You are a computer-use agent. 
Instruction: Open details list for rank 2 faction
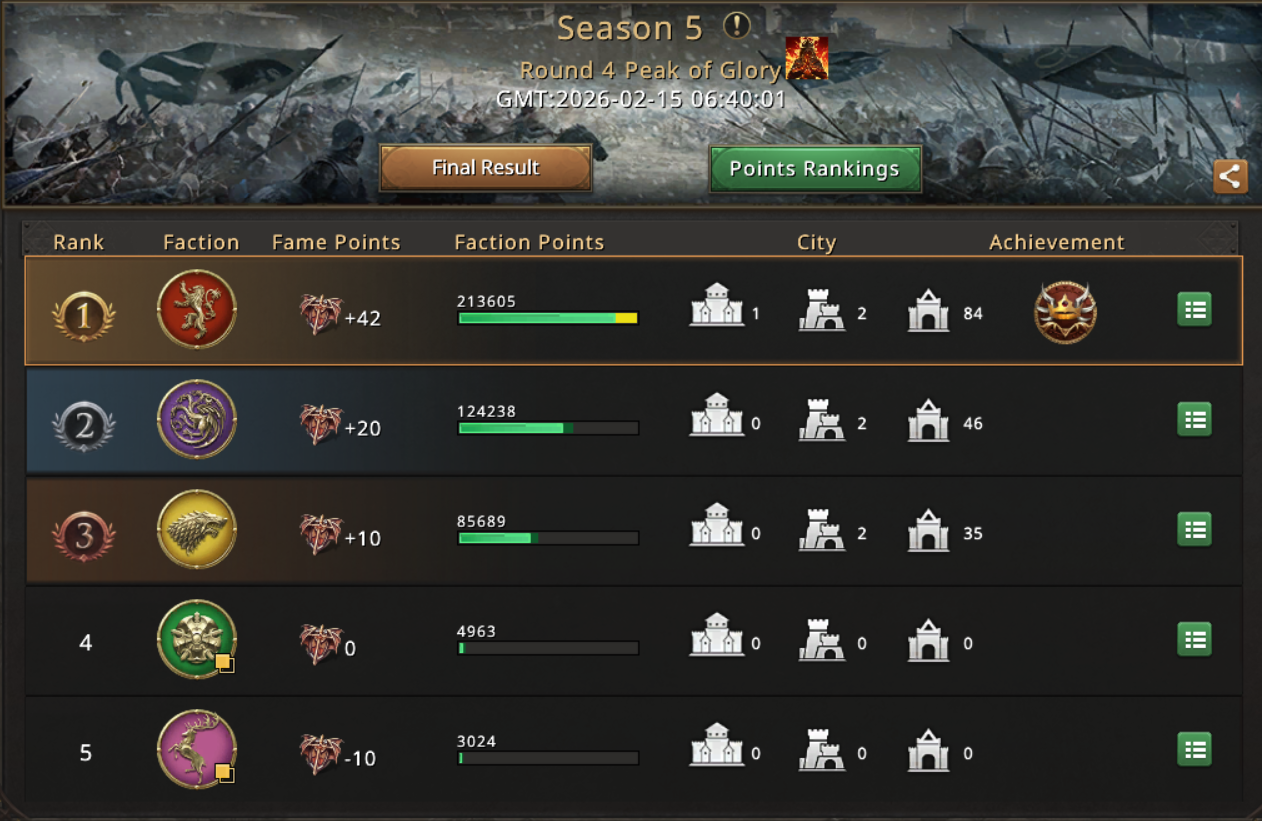pos(1194,420)
